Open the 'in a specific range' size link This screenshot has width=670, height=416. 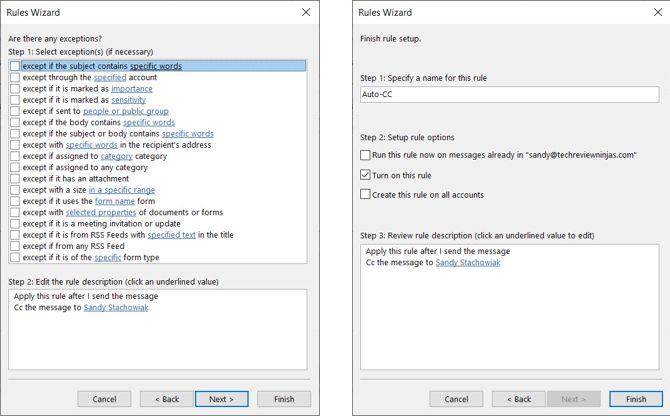(122, 189)
